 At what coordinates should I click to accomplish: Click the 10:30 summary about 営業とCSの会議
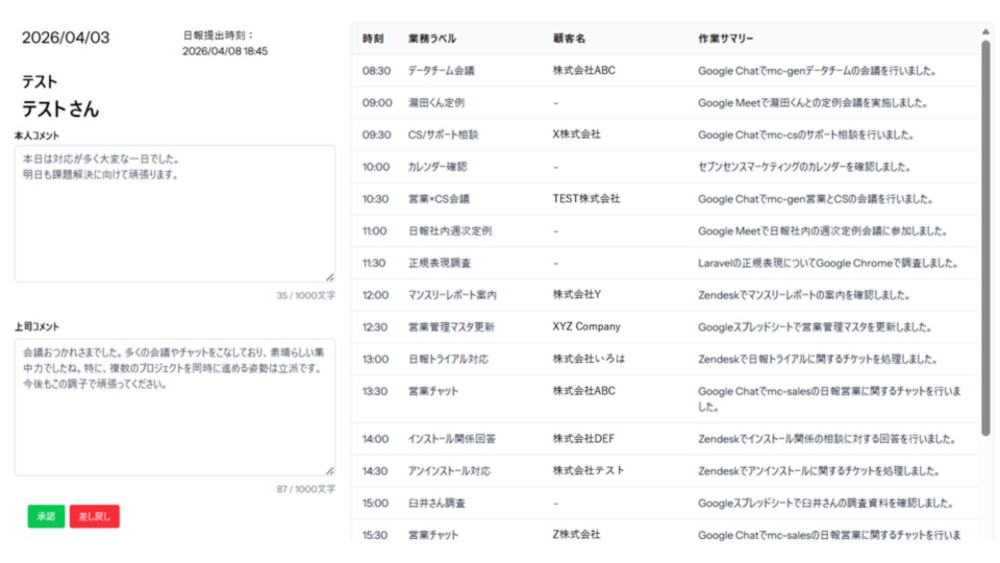[x=815, y=199]
